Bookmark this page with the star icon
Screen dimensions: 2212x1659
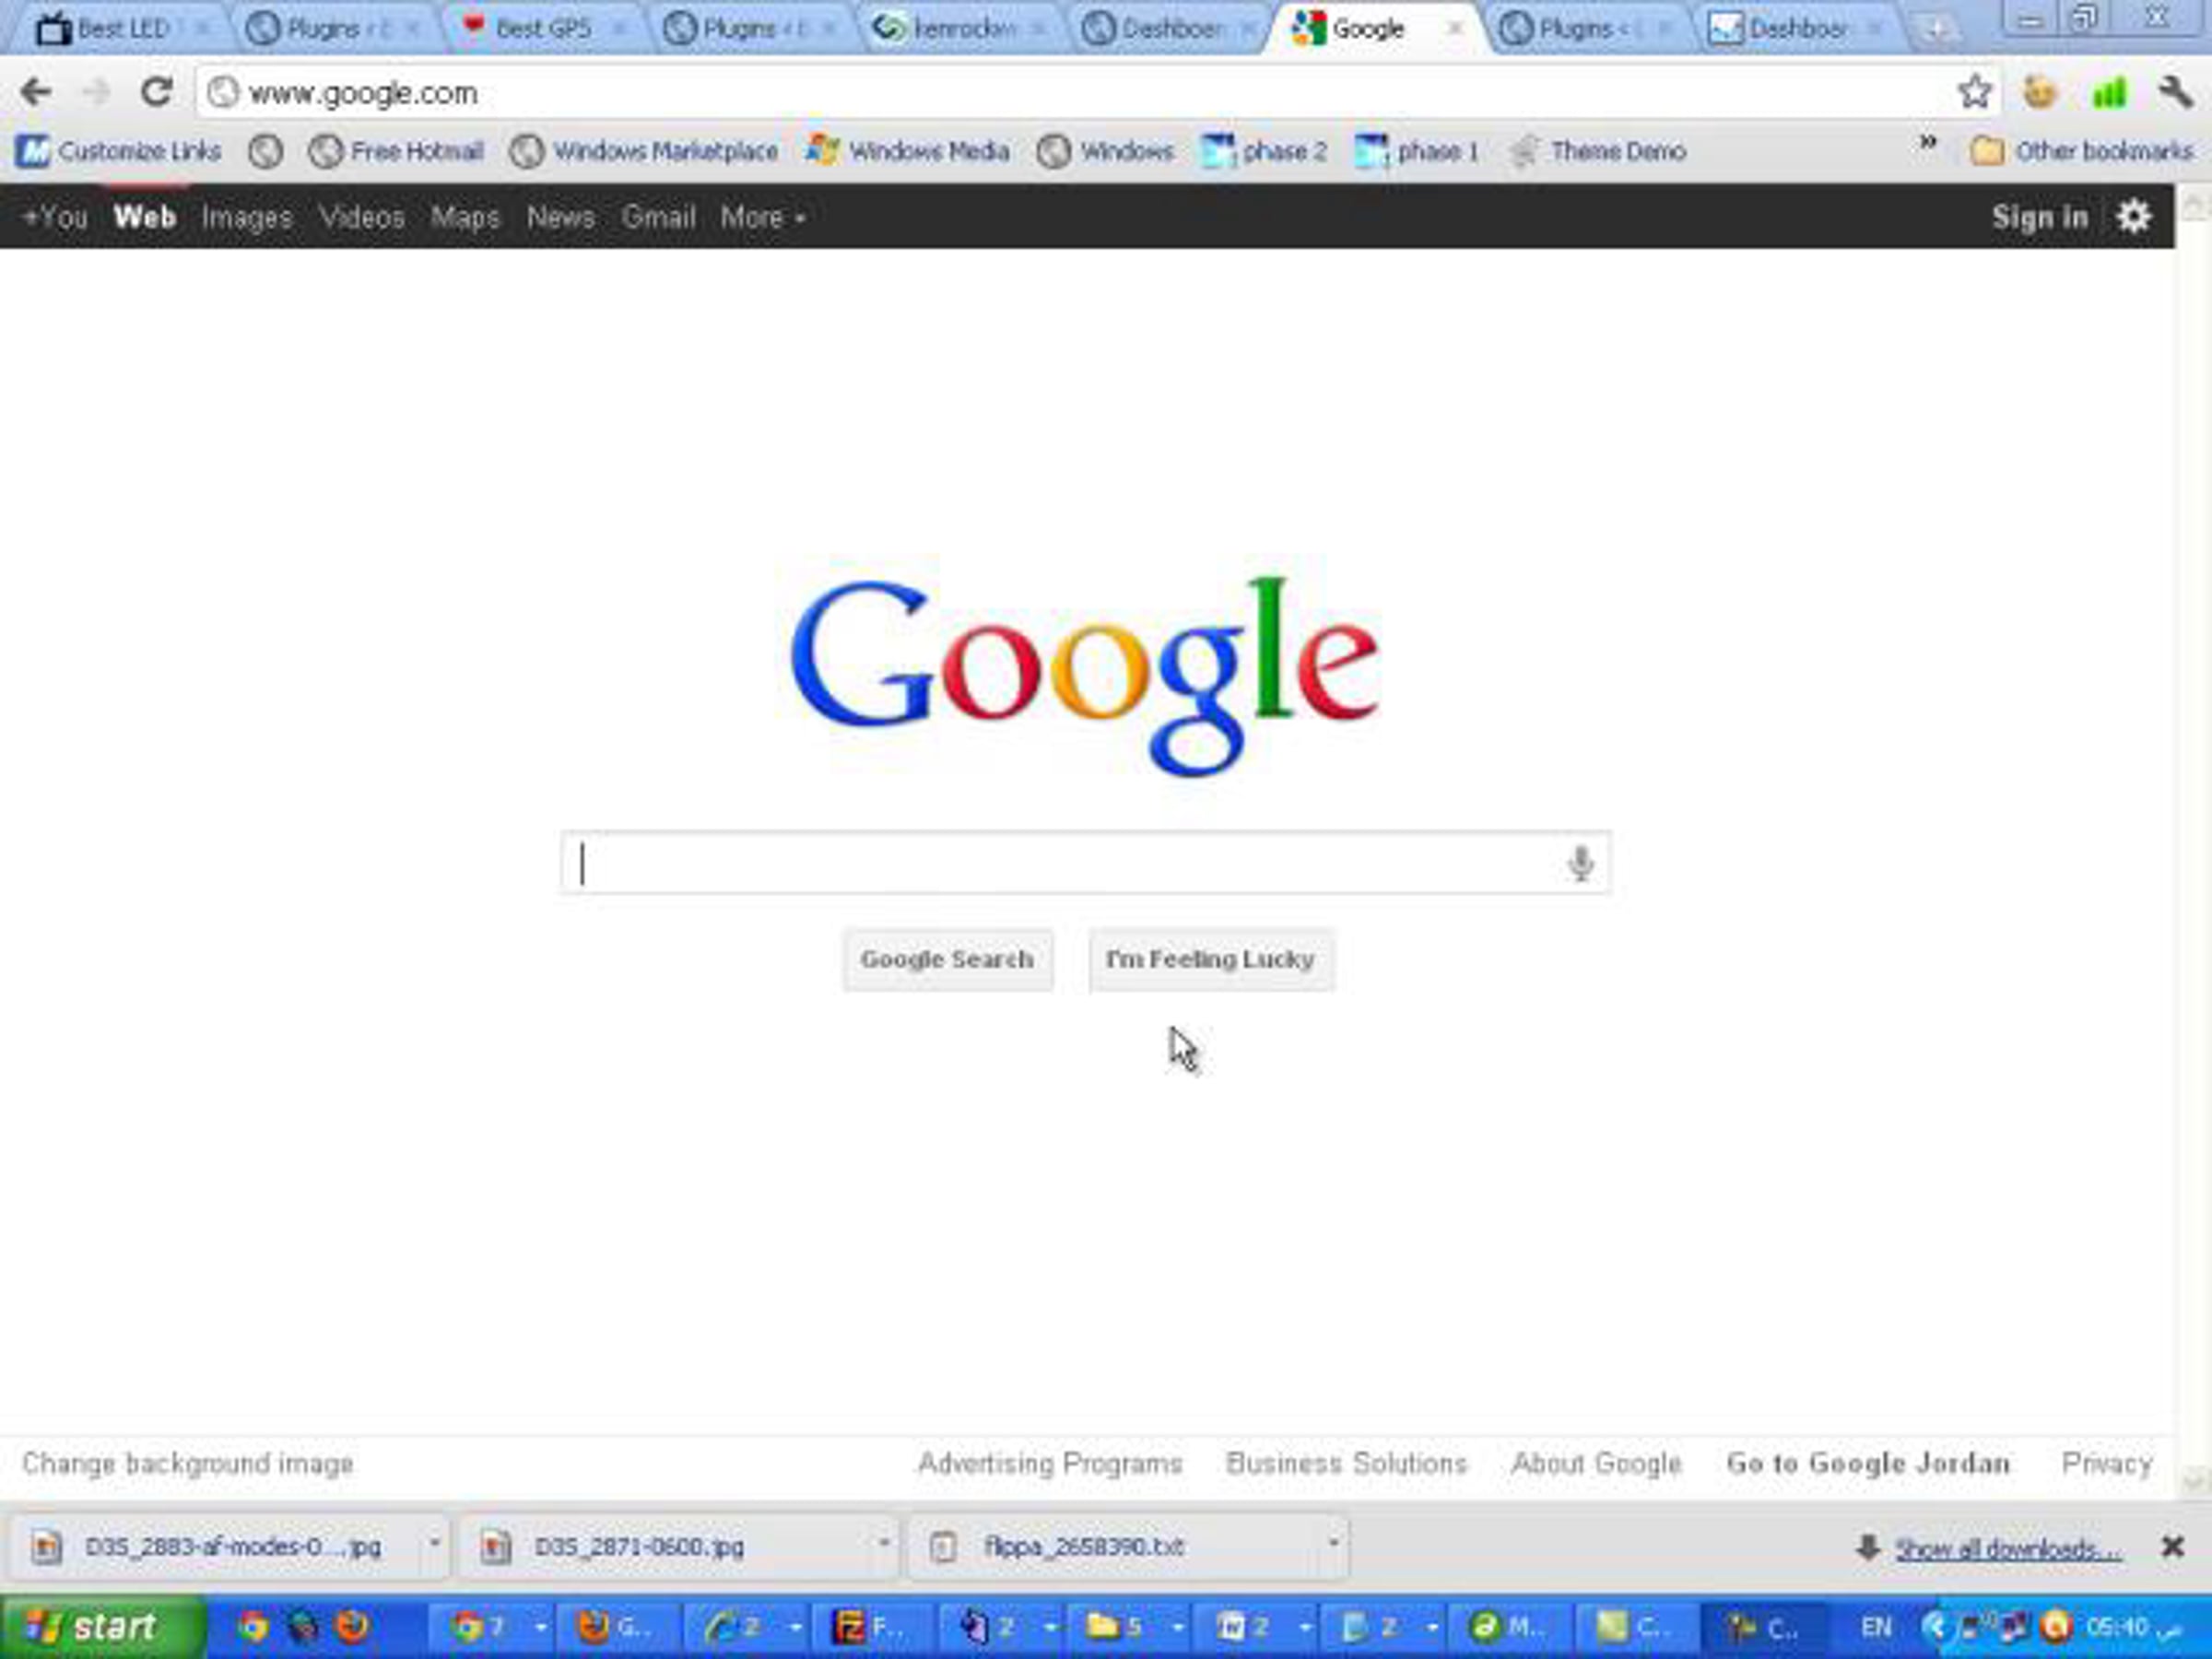point(1975,93)
